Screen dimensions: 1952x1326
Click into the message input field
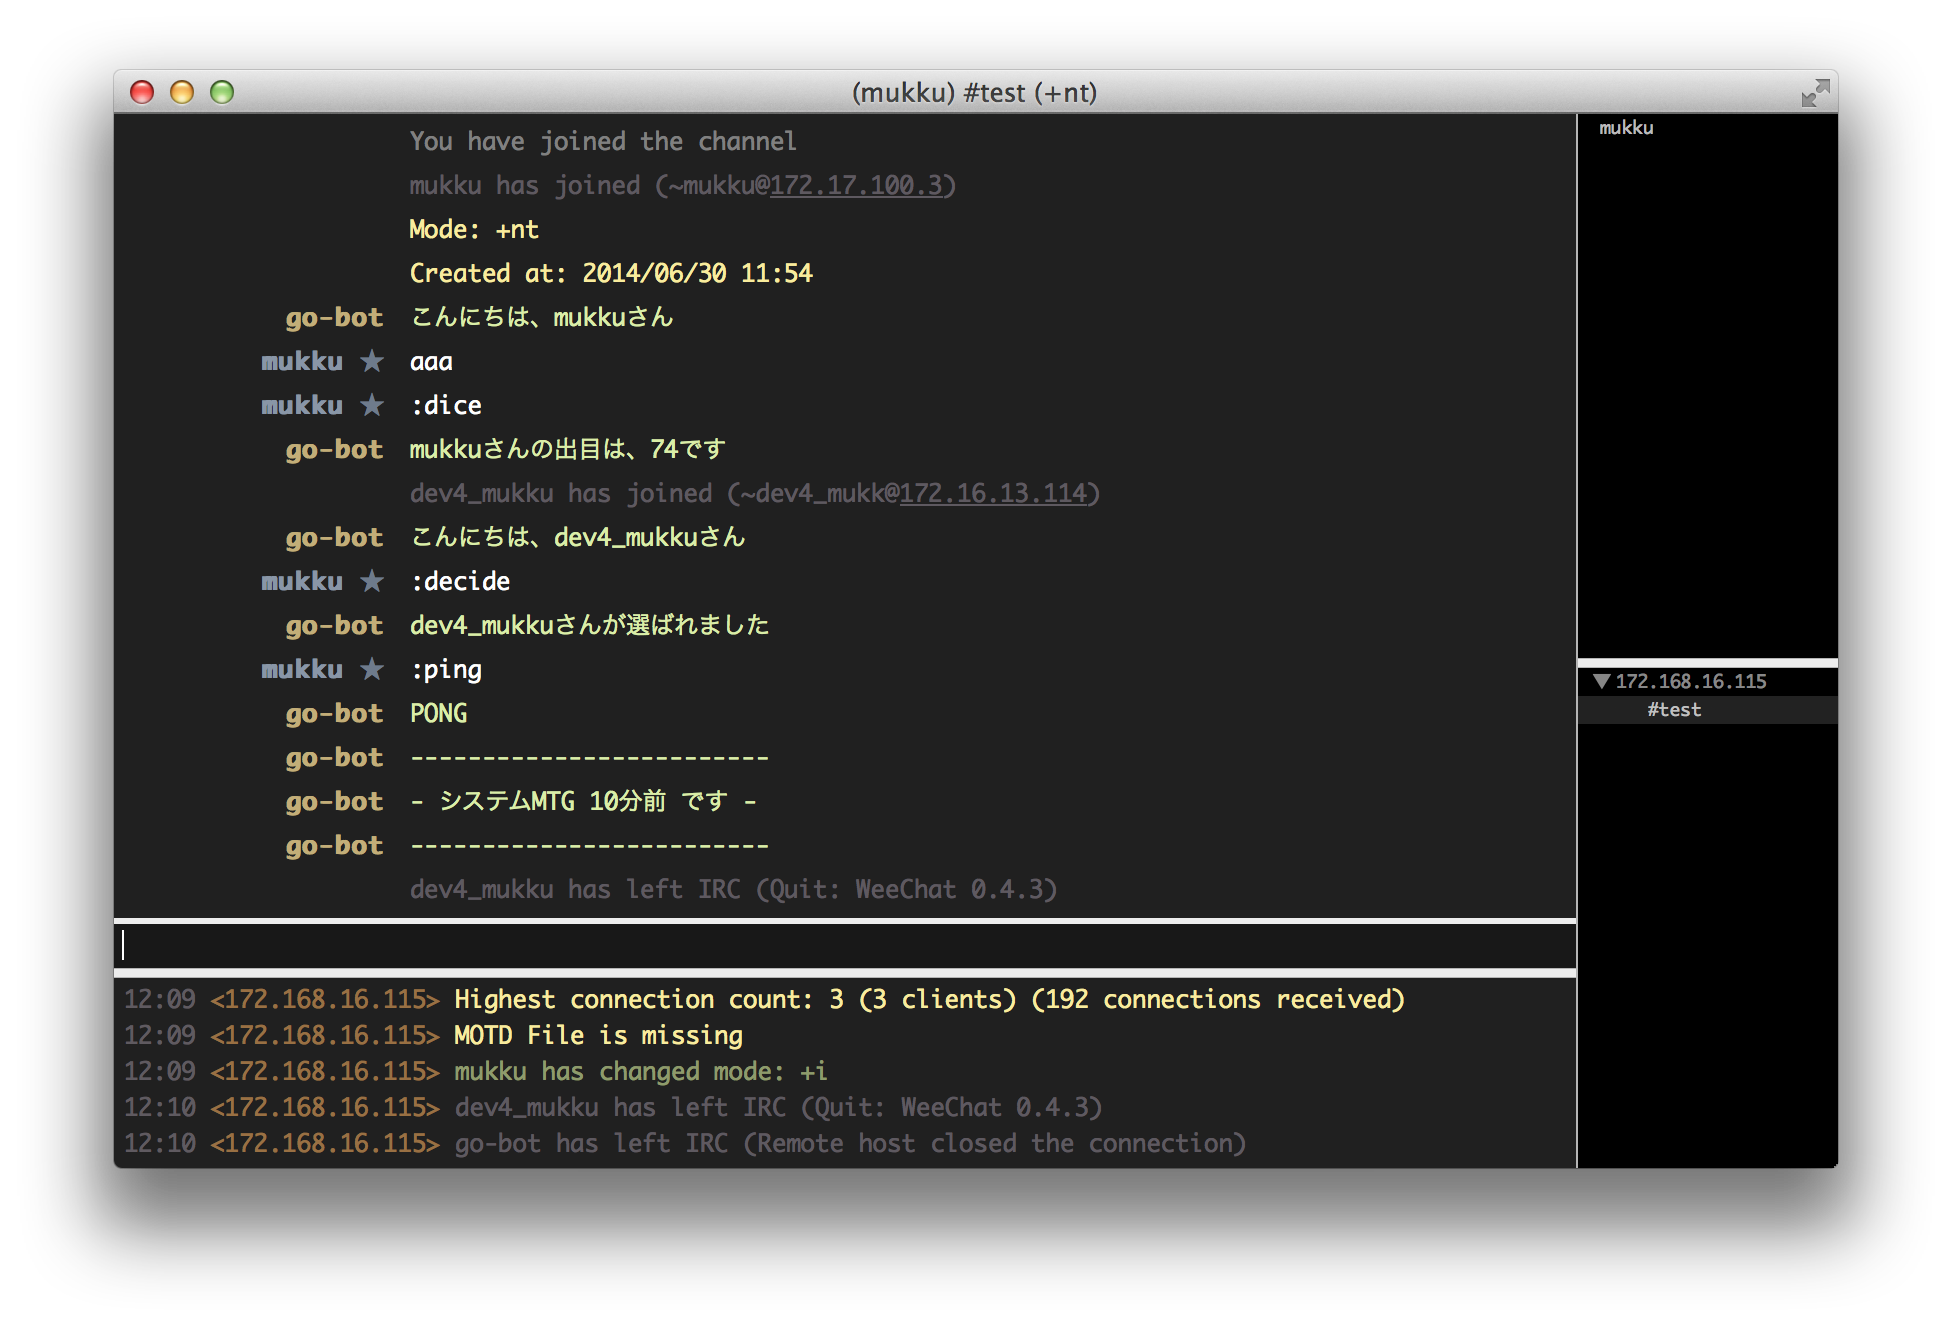click(845, 945)
